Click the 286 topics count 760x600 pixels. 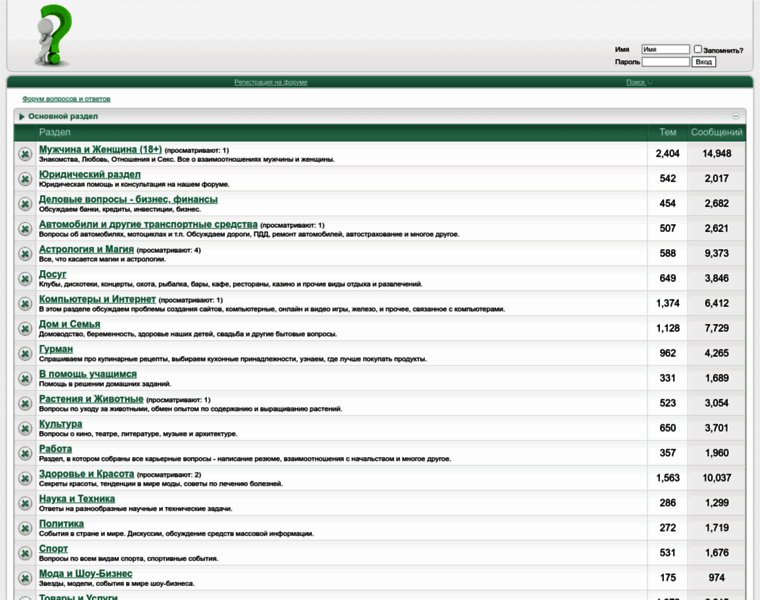coord(667,503)
